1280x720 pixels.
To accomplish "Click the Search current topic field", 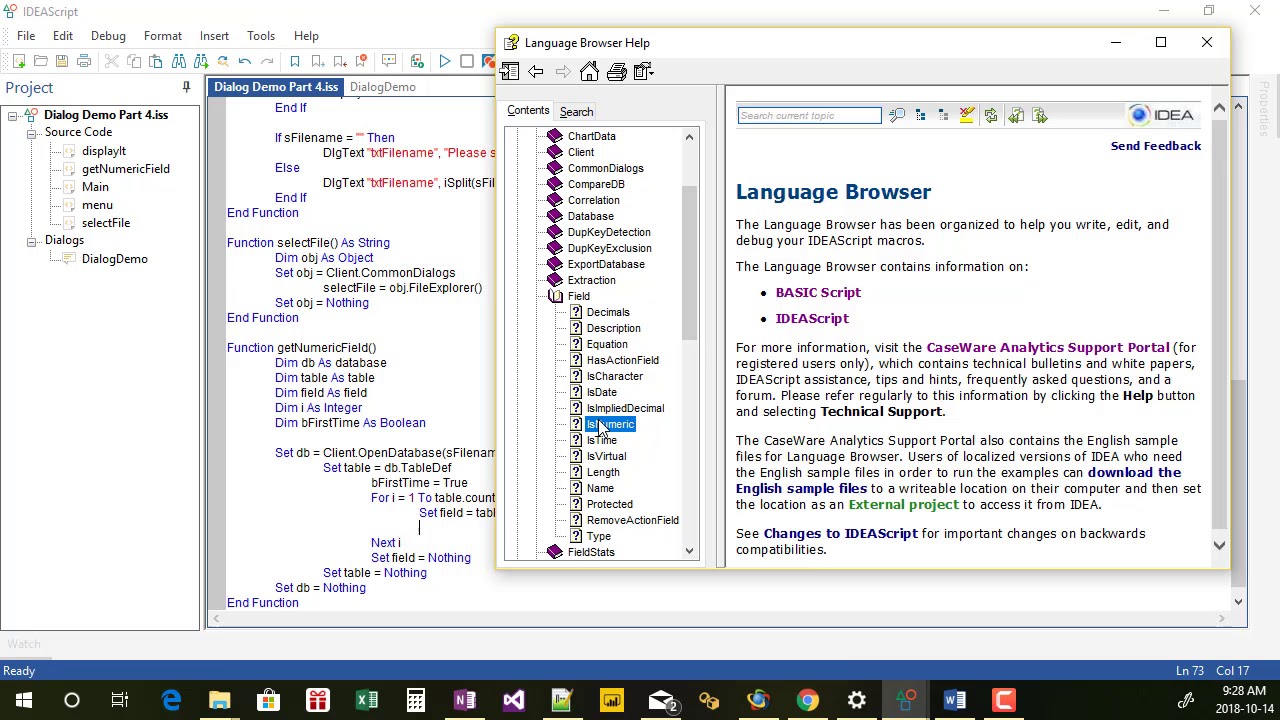I will (x=809, y=116).
